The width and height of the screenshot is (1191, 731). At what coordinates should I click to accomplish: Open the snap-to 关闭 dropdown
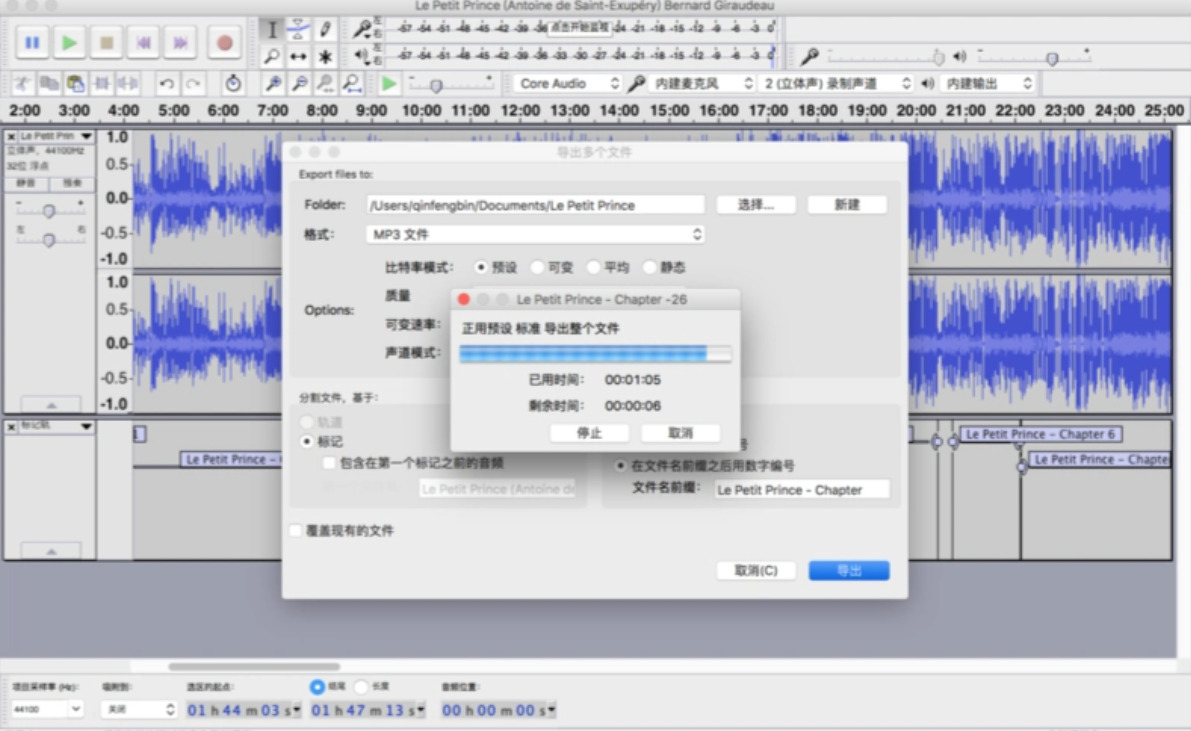139,709
